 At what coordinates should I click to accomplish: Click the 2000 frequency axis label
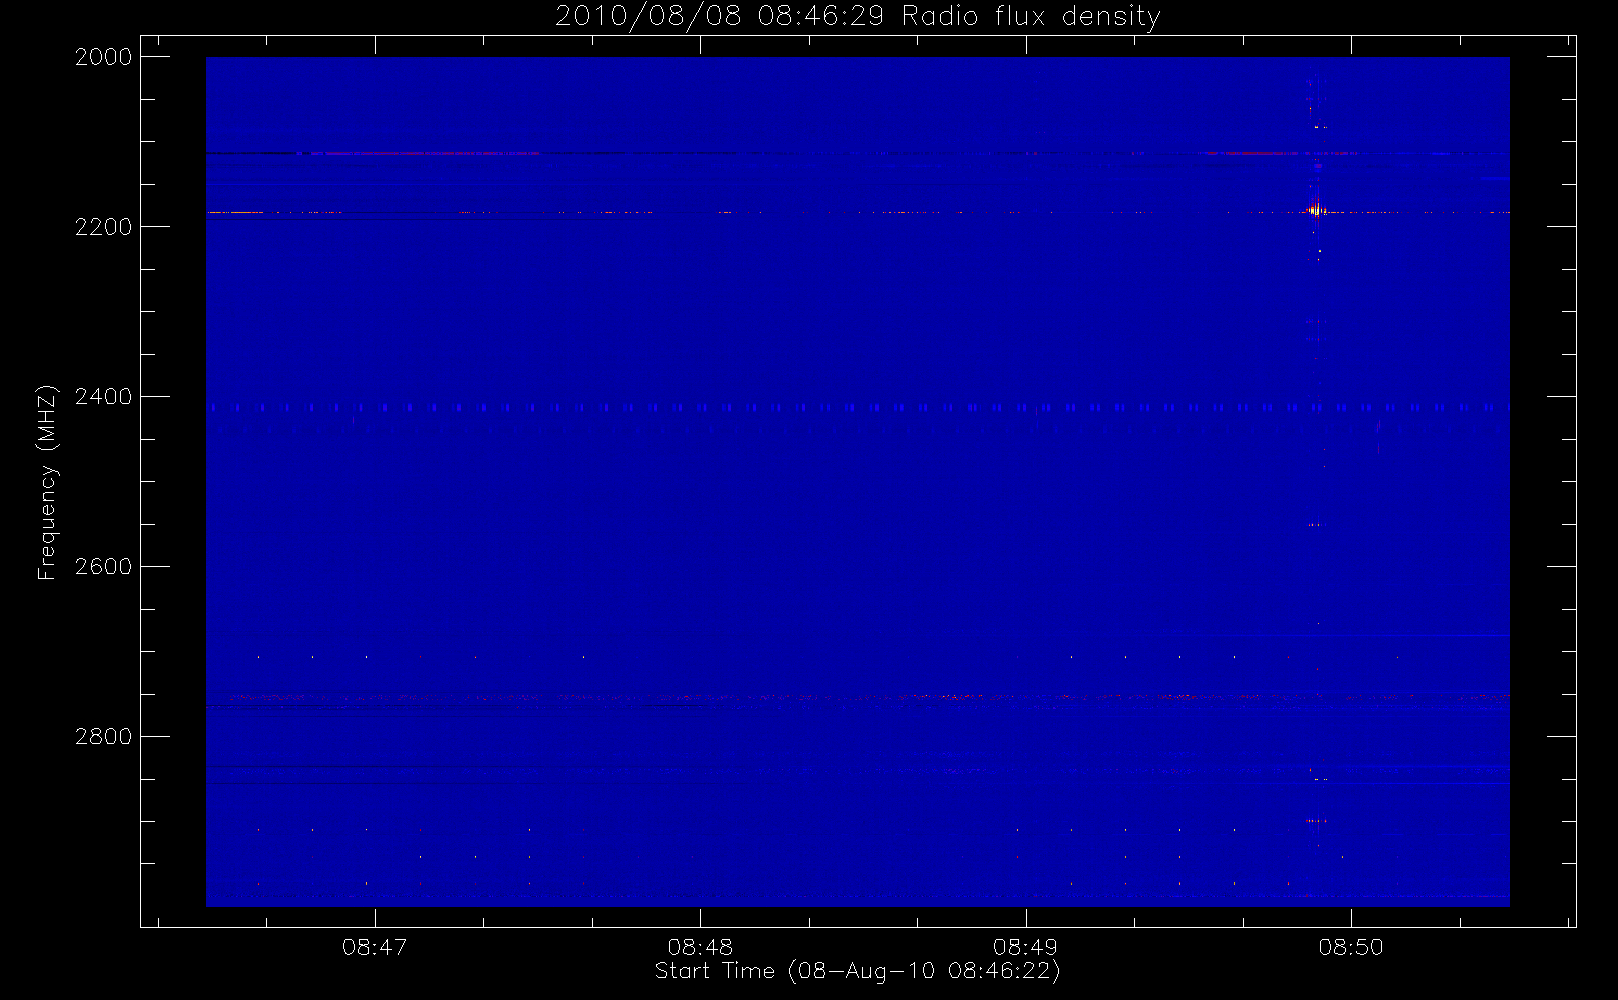[x=104, y=57]
